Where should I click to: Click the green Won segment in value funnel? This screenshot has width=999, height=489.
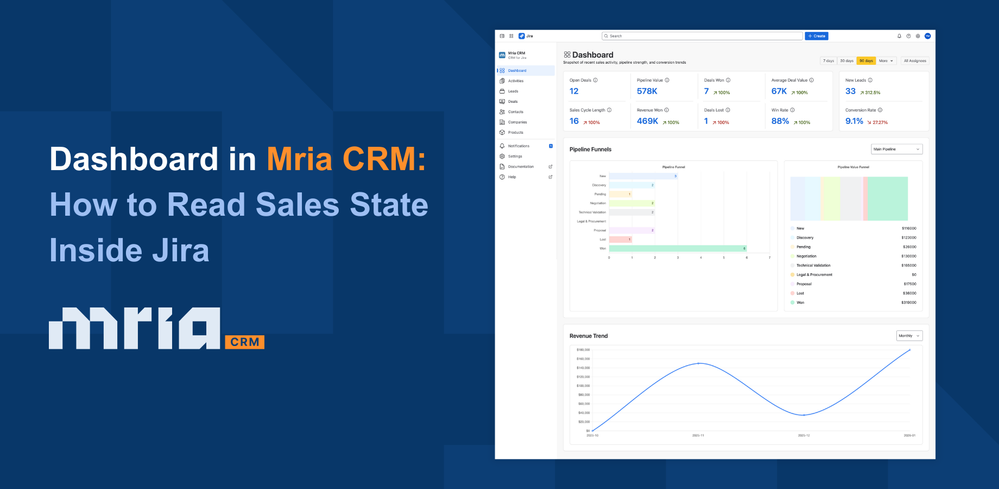(888, 199)
